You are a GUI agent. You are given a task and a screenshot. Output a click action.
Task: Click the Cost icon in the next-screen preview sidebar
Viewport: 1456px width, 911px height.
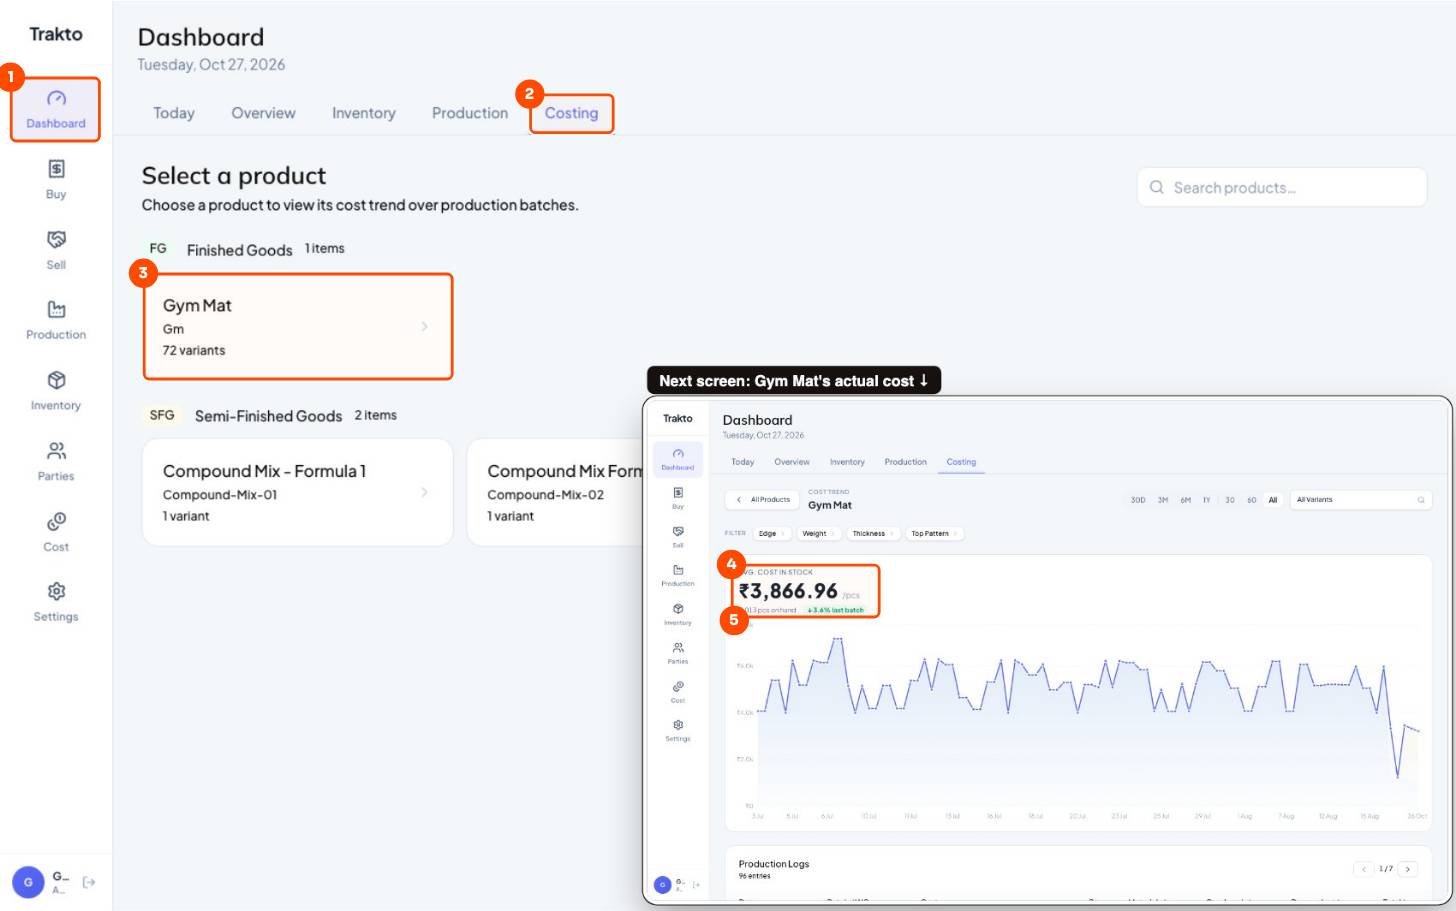pyautogui.click(x=678, y=687)
